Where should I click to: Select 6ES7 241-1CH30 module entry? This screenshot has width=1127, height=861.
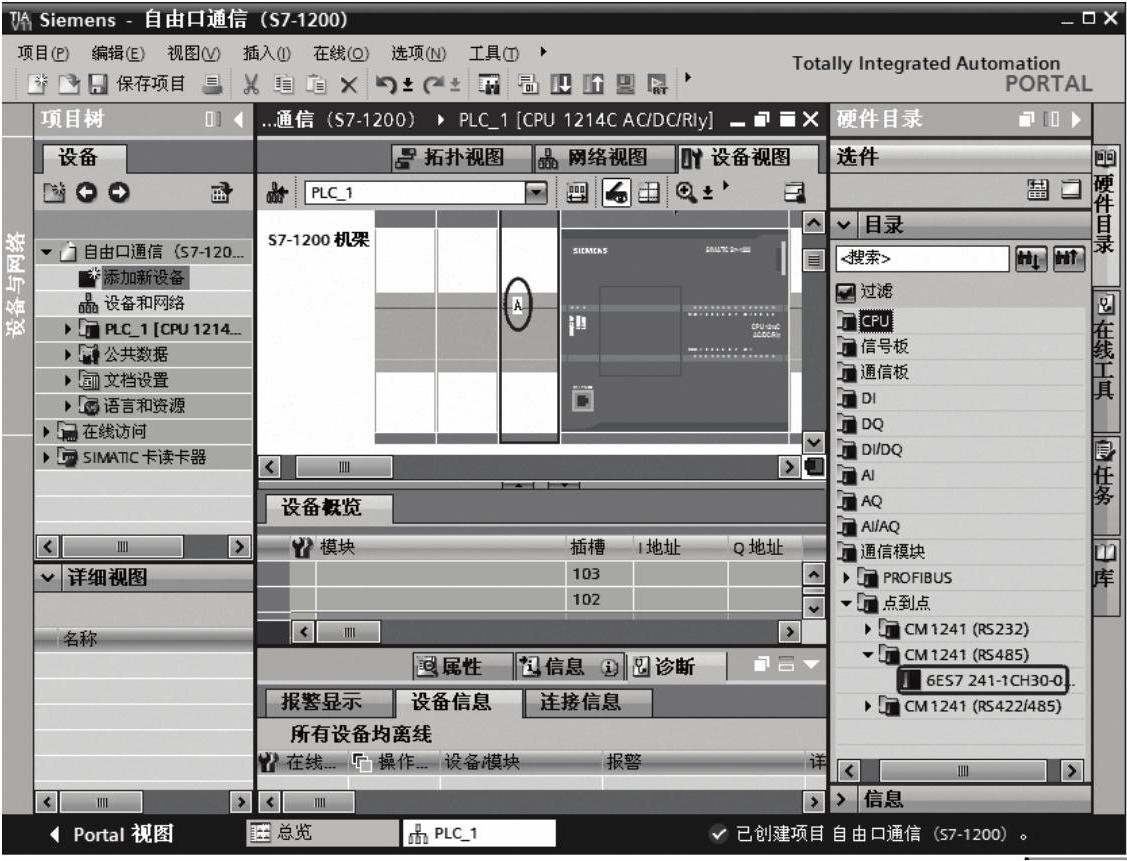[984, 681]
